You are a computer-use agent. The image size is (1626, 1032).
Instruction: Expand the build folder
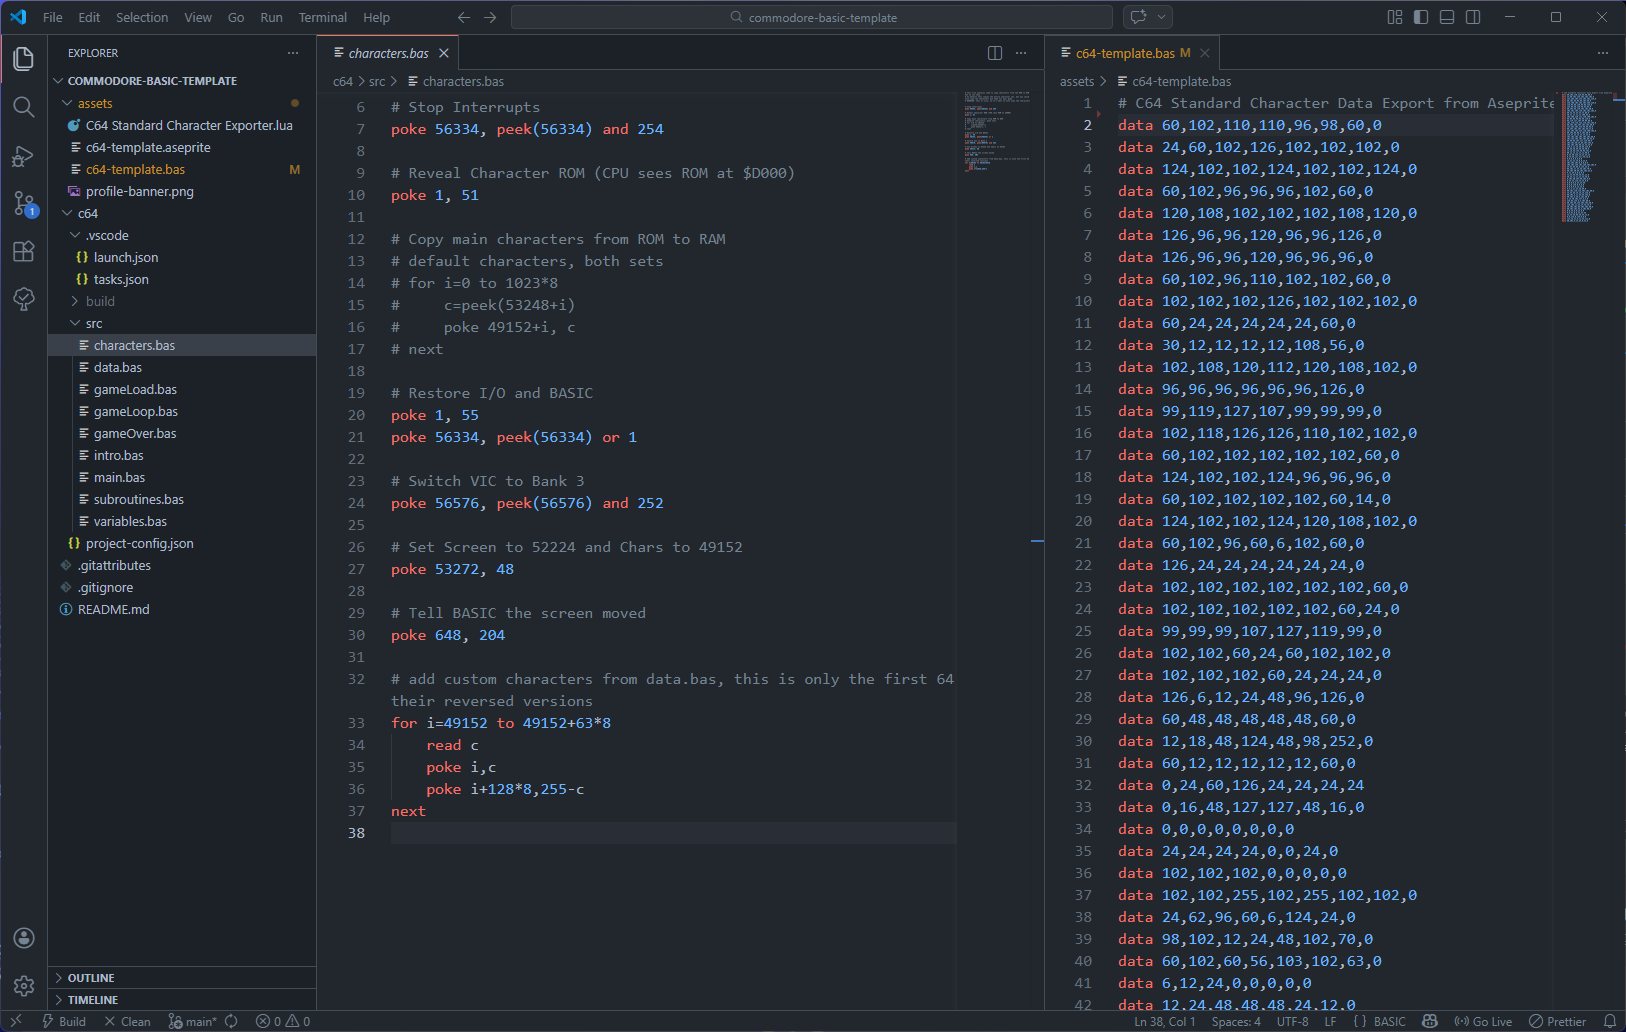[x=182, y=301]
